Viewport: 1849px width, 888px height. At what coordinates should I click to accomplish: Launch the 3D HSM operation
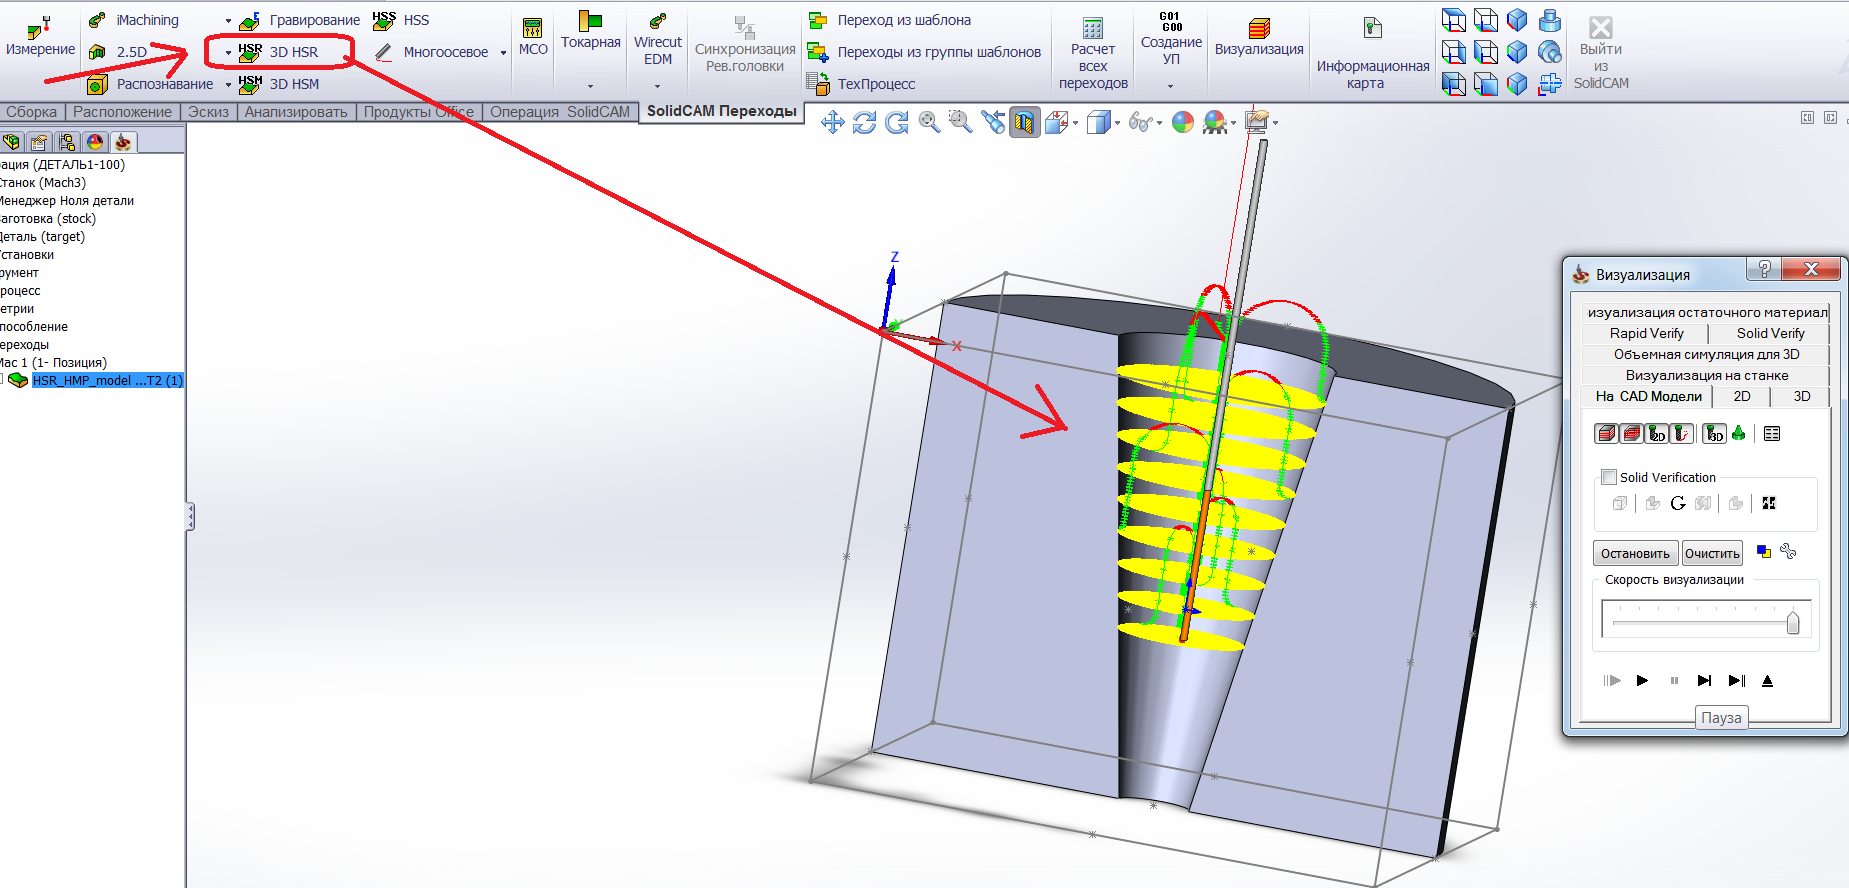click(x=279, y=84)
